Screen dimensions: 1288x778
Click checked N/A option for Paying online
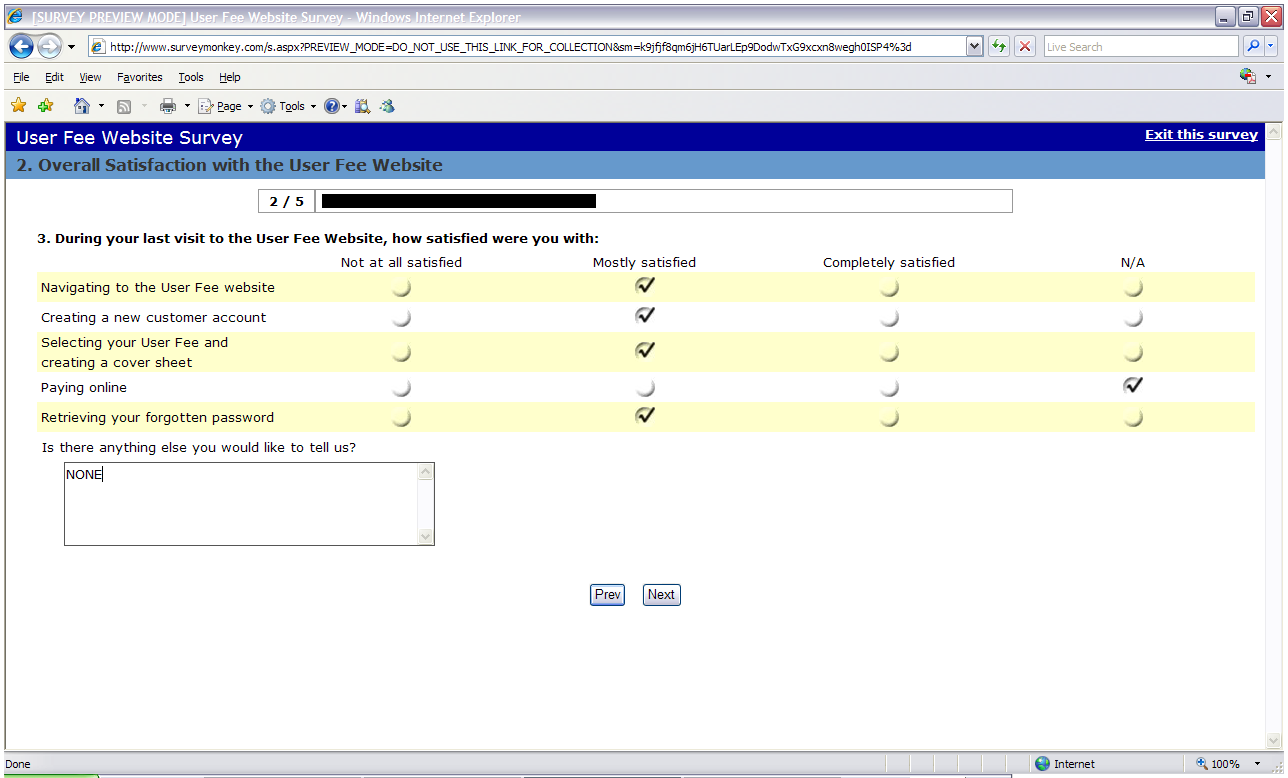coord(1133,386)
